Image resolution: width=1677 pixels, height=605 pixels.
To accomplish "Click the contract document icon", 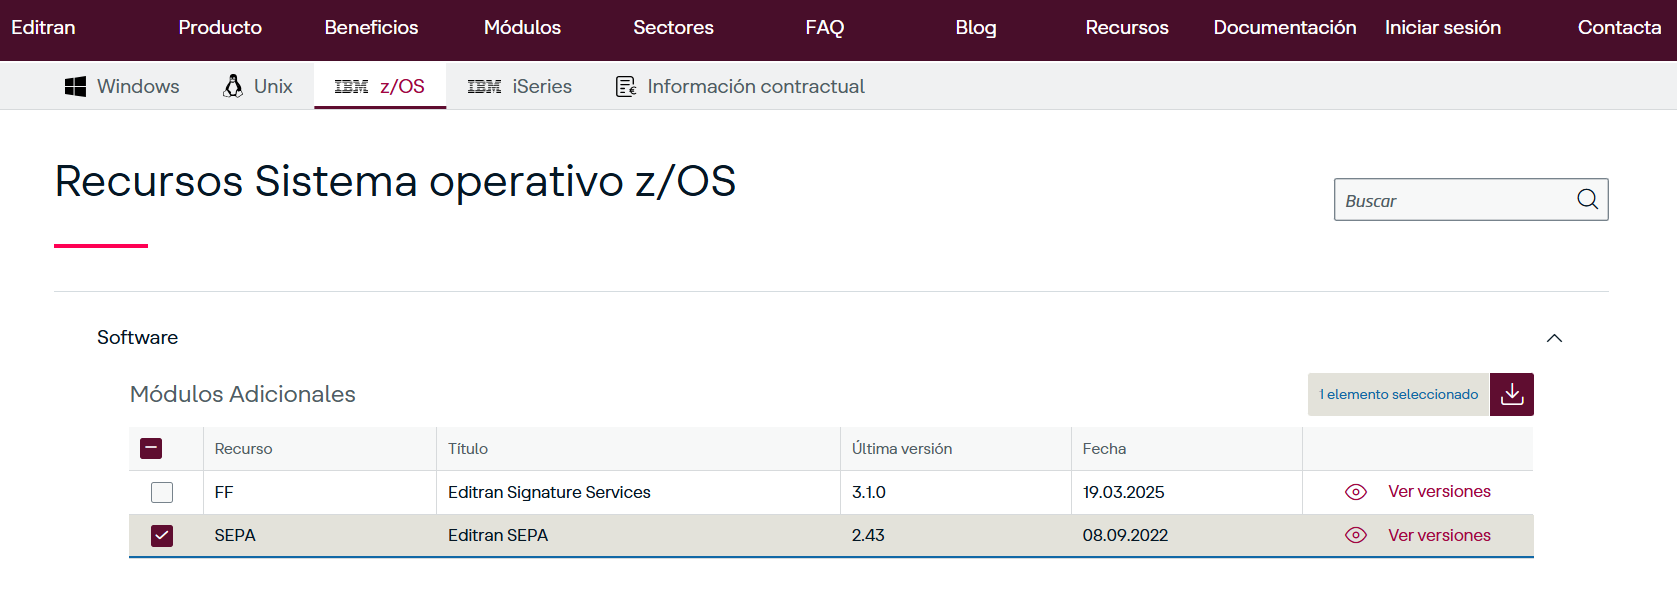I will click(x=626, y=87).
